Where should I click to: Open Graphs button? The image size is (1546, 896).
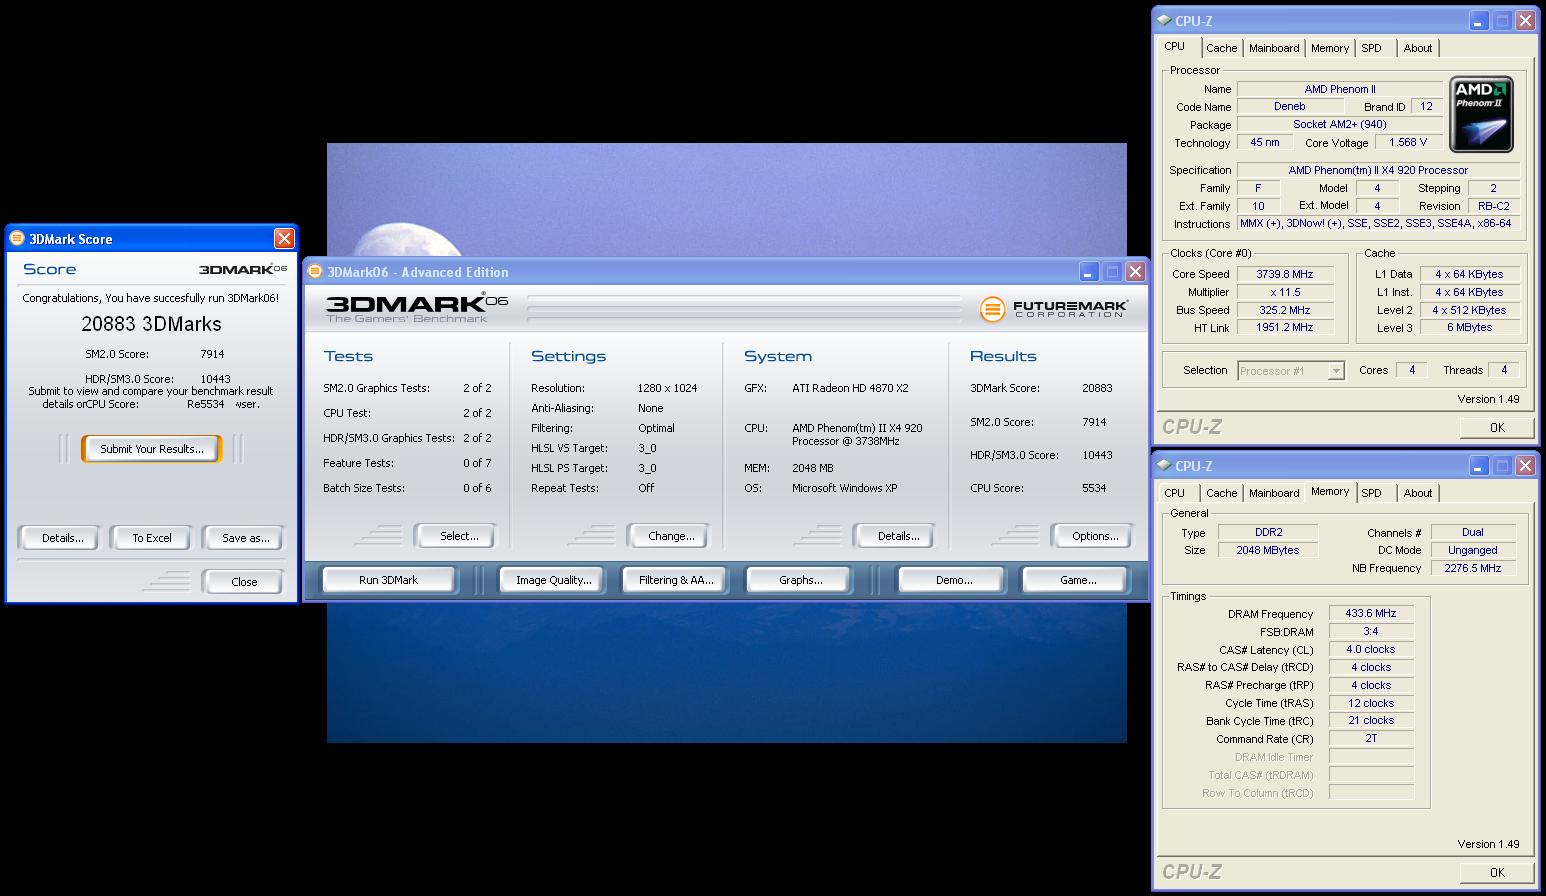click(x=800, y=580)
